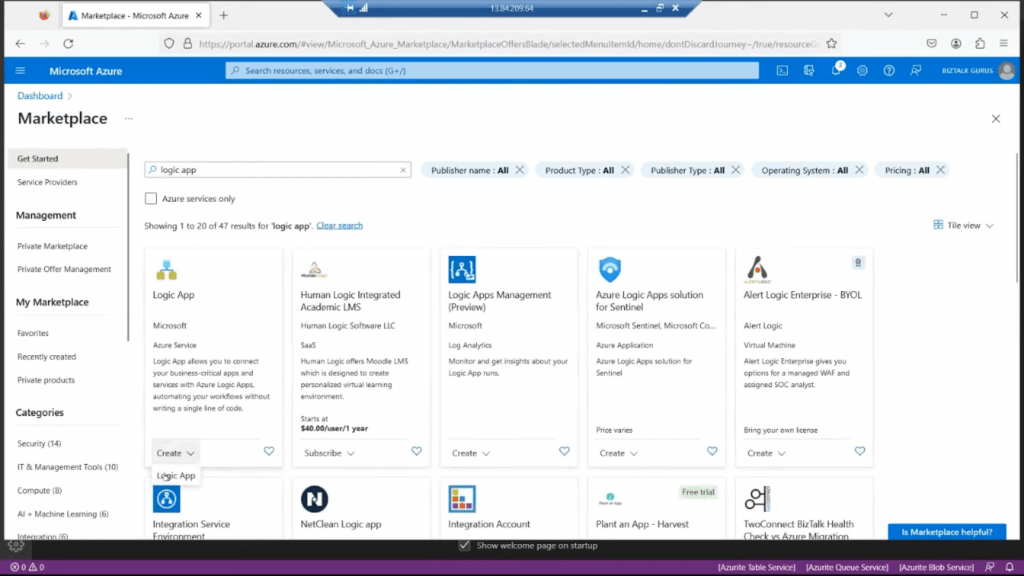The image size is (1024, 576).
Task: Expand Create dropdown on Alert Logic Enterprise
Action: tap(766, 453)
